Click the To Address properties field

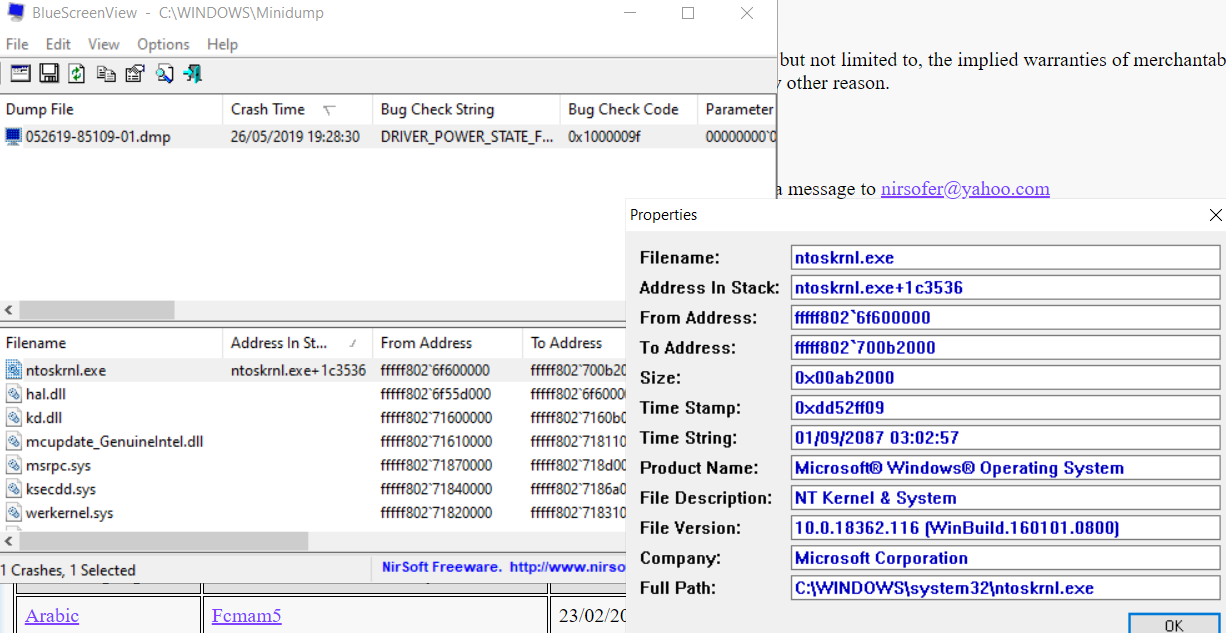click(1005, 348)
